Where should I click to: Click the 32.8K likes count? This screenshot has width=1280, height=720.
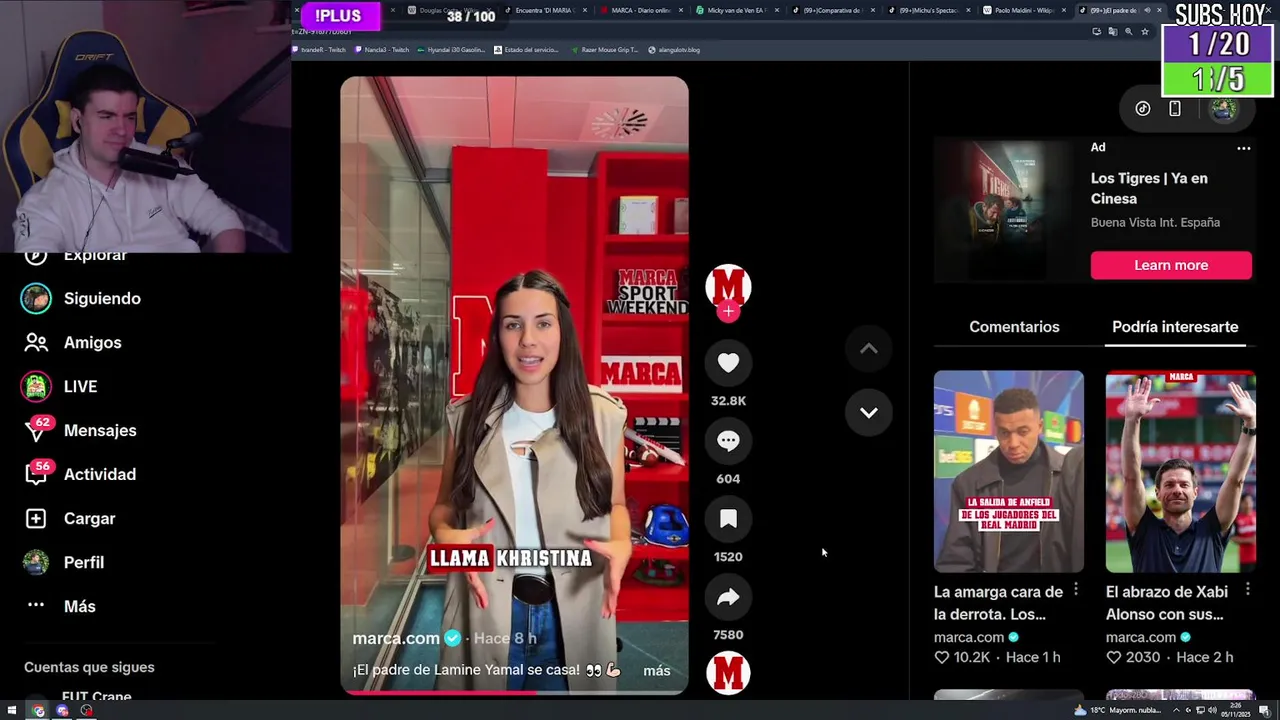pyautogui.click(x=728, y=401)
